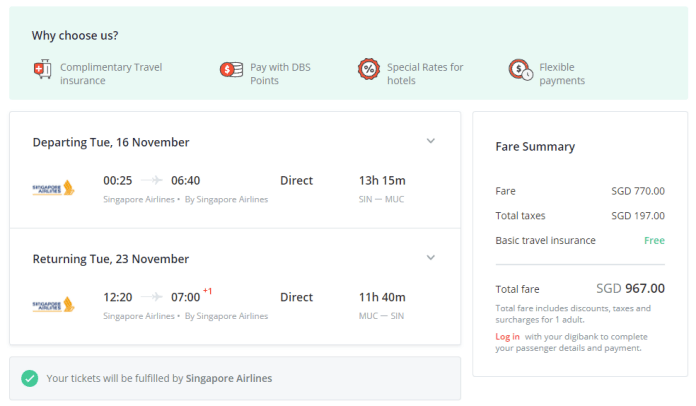This screenshot has width=696, height=406.
Task: Click the Flexible payments clock icon
Action: point(520,70)
